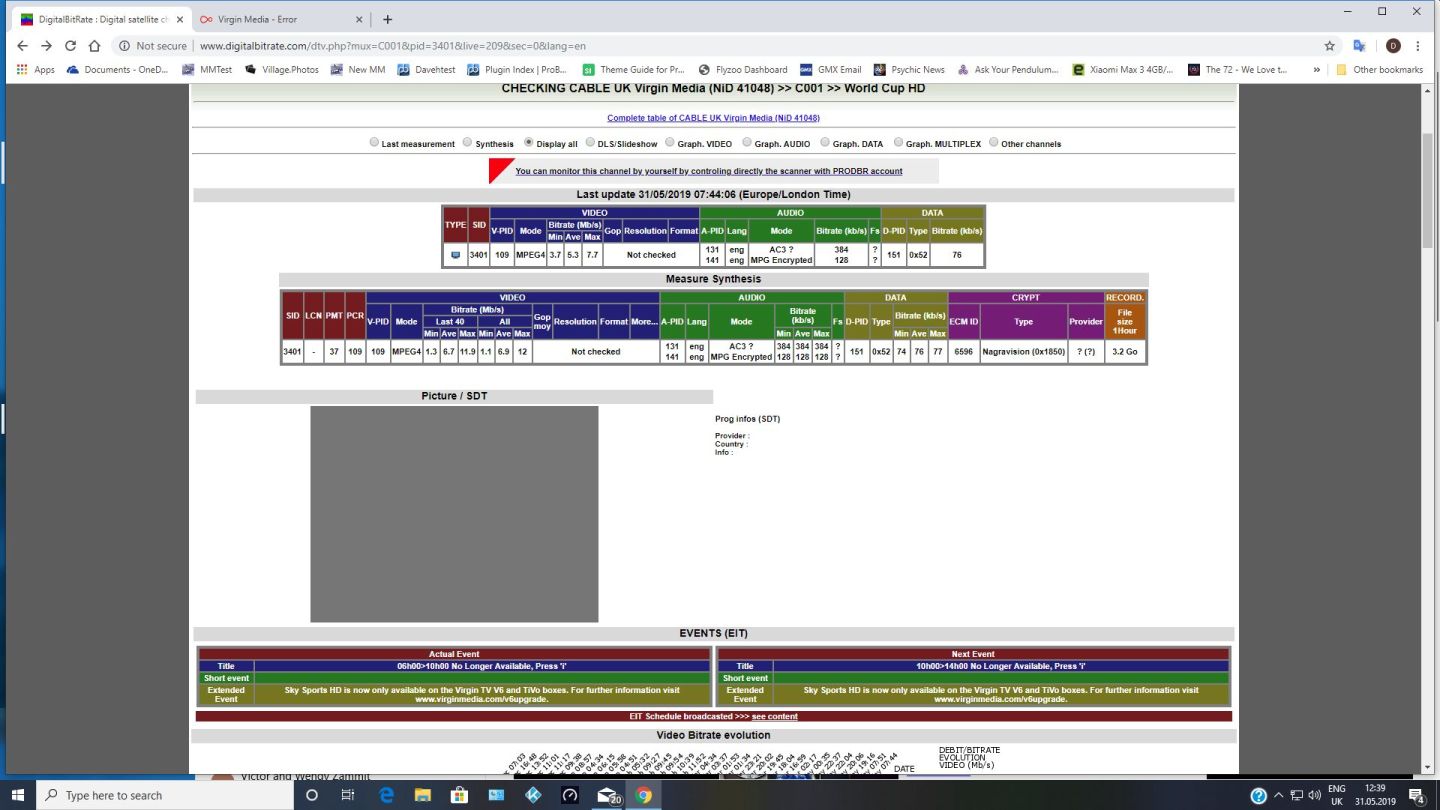Open the Chrome three-dot menu
Viewport: 1440px width, 810px height.
1418,46
